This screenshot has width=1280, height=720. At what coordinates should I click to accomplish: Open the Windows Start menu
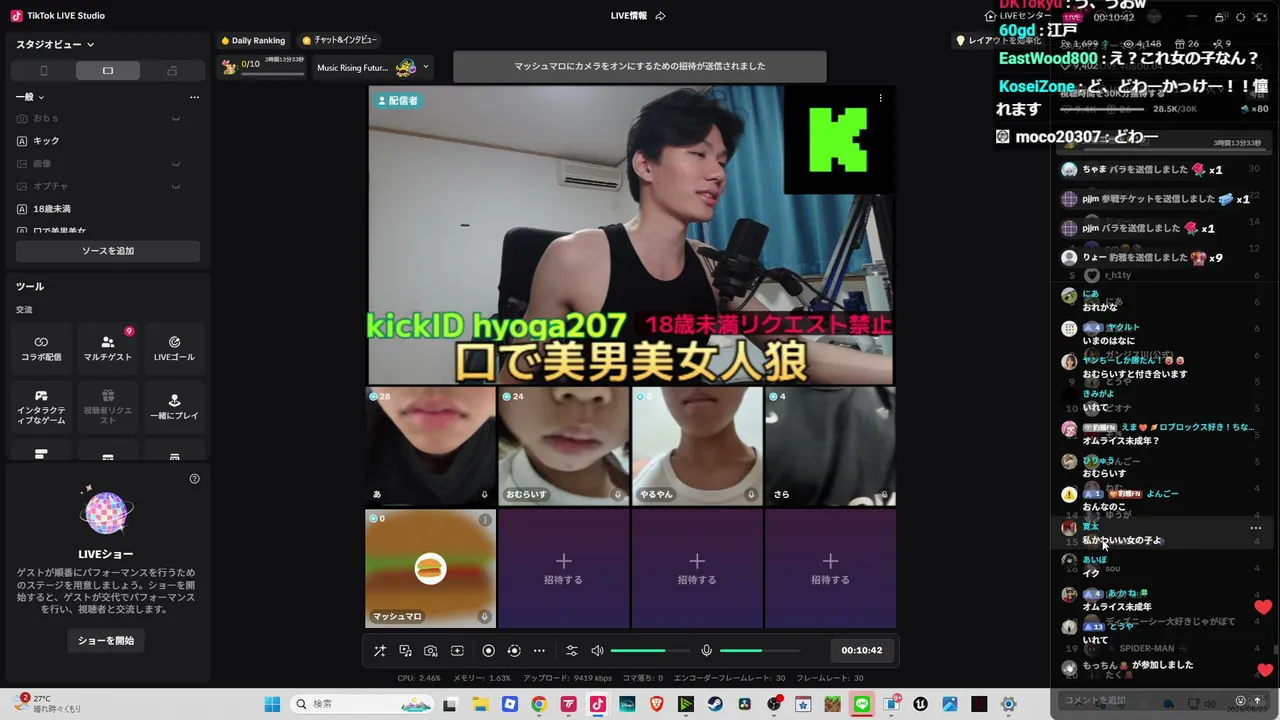pyautogui.click(x=272, y=704)
